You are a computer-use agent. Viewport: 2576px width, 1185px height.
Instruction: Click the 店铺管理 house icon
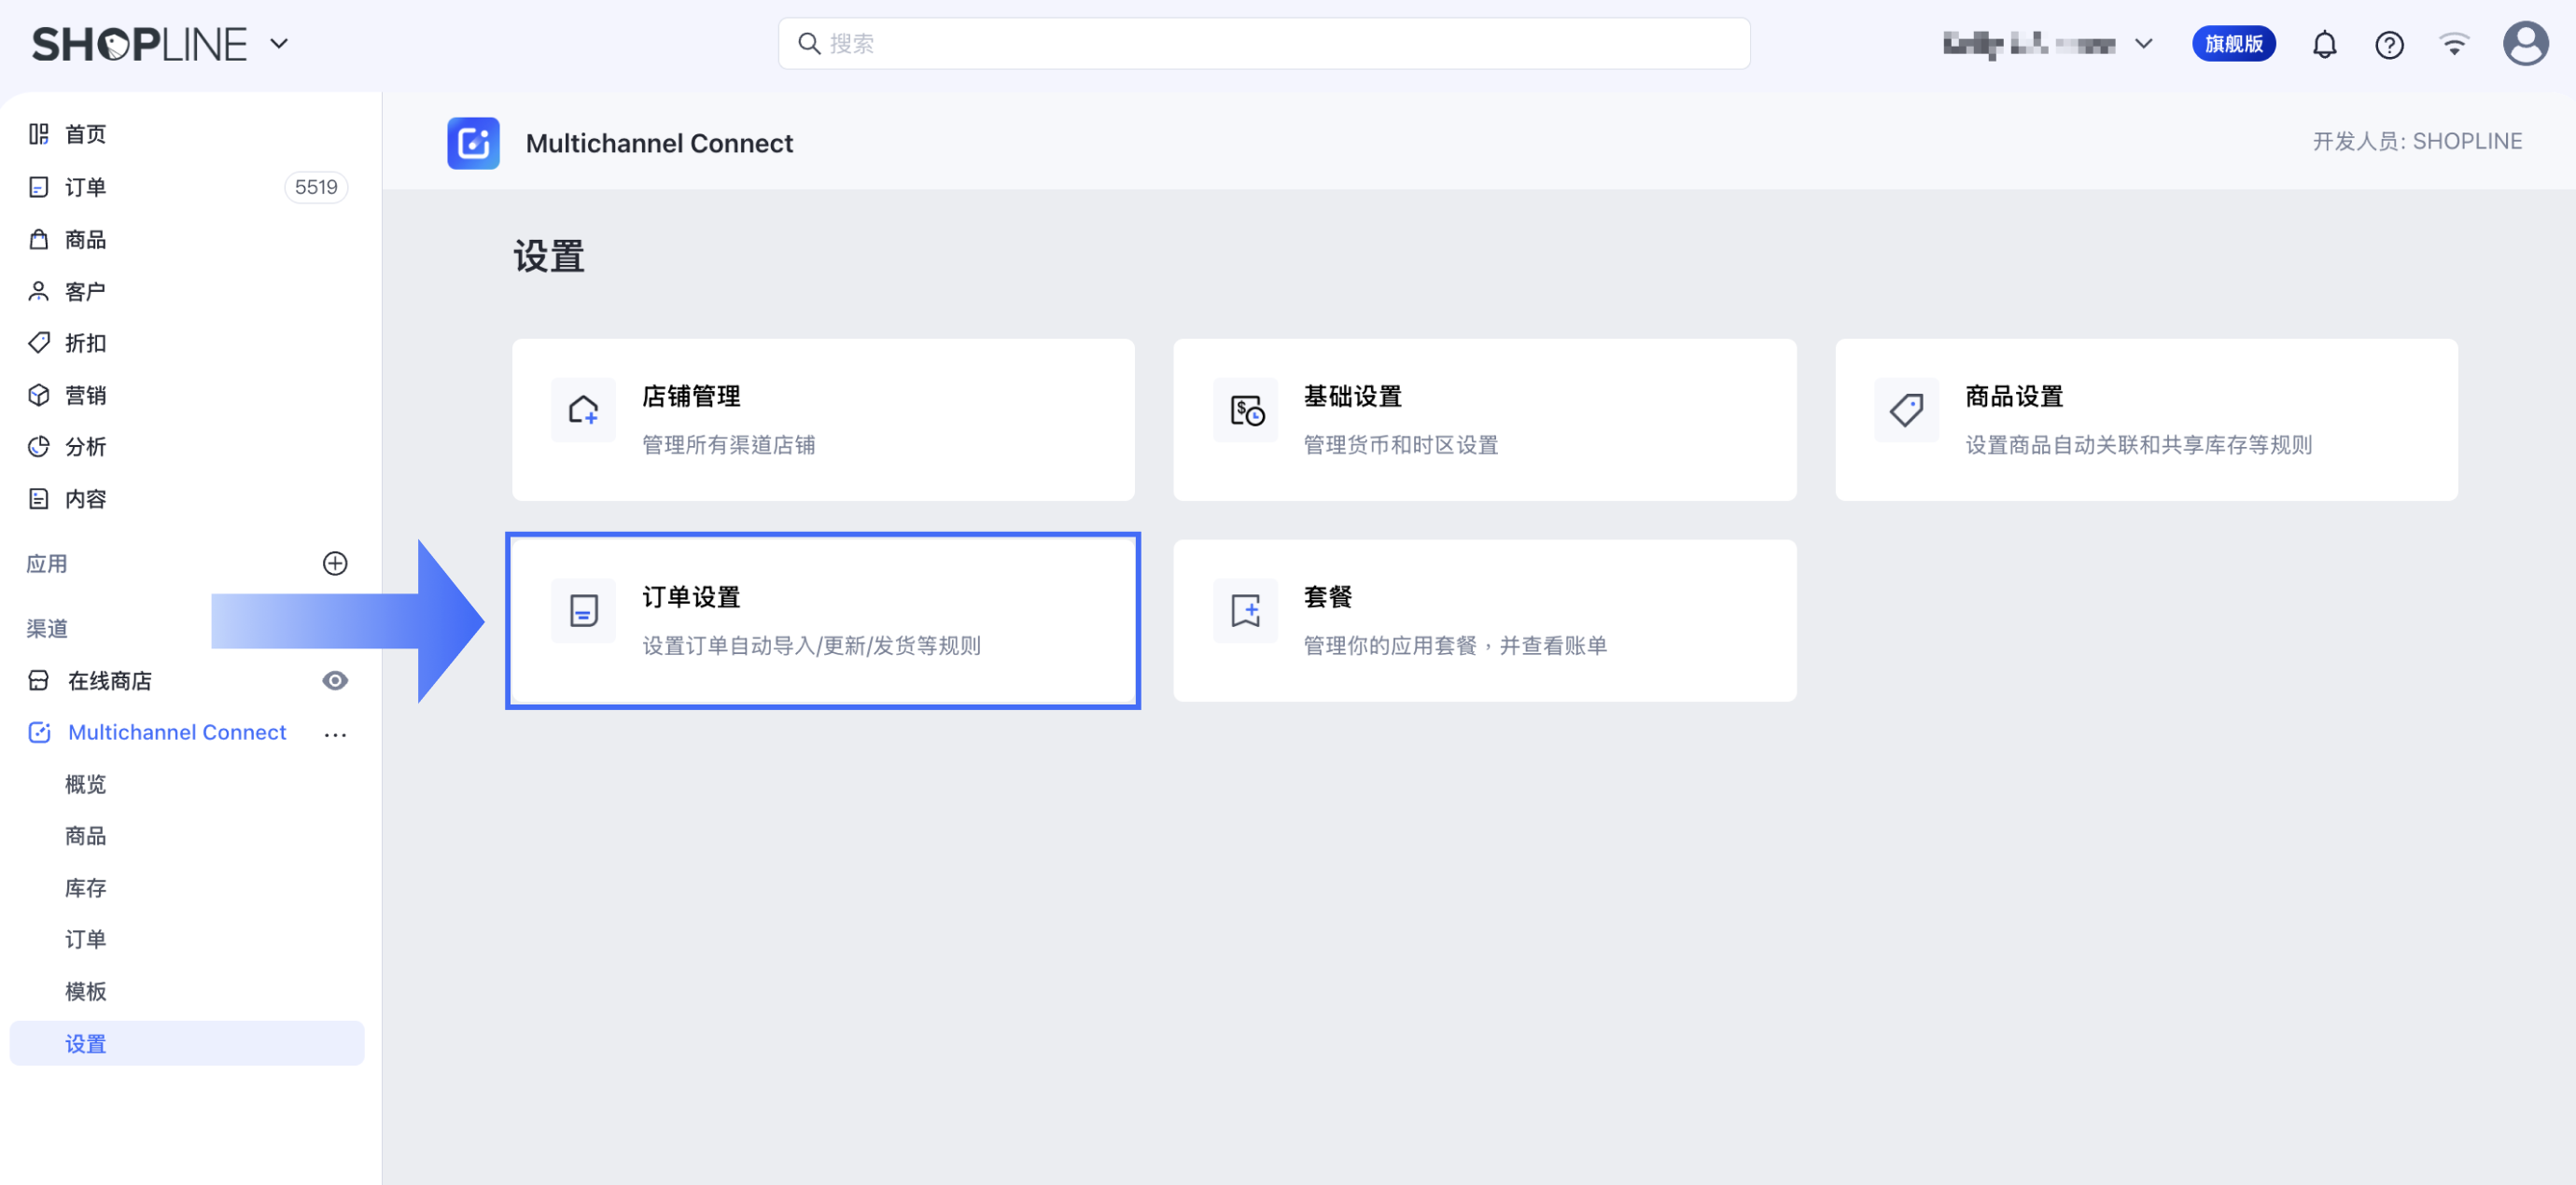click(x=583, y=410)
